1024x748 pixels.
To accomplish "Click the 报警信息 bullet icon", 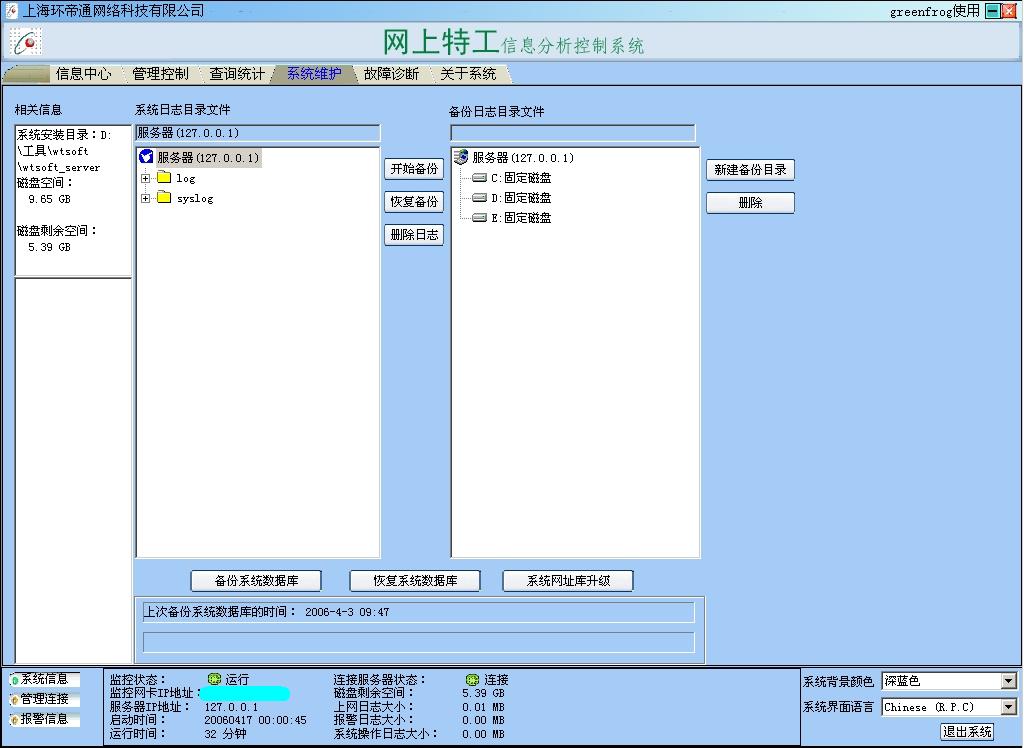I will click(14, 720).
